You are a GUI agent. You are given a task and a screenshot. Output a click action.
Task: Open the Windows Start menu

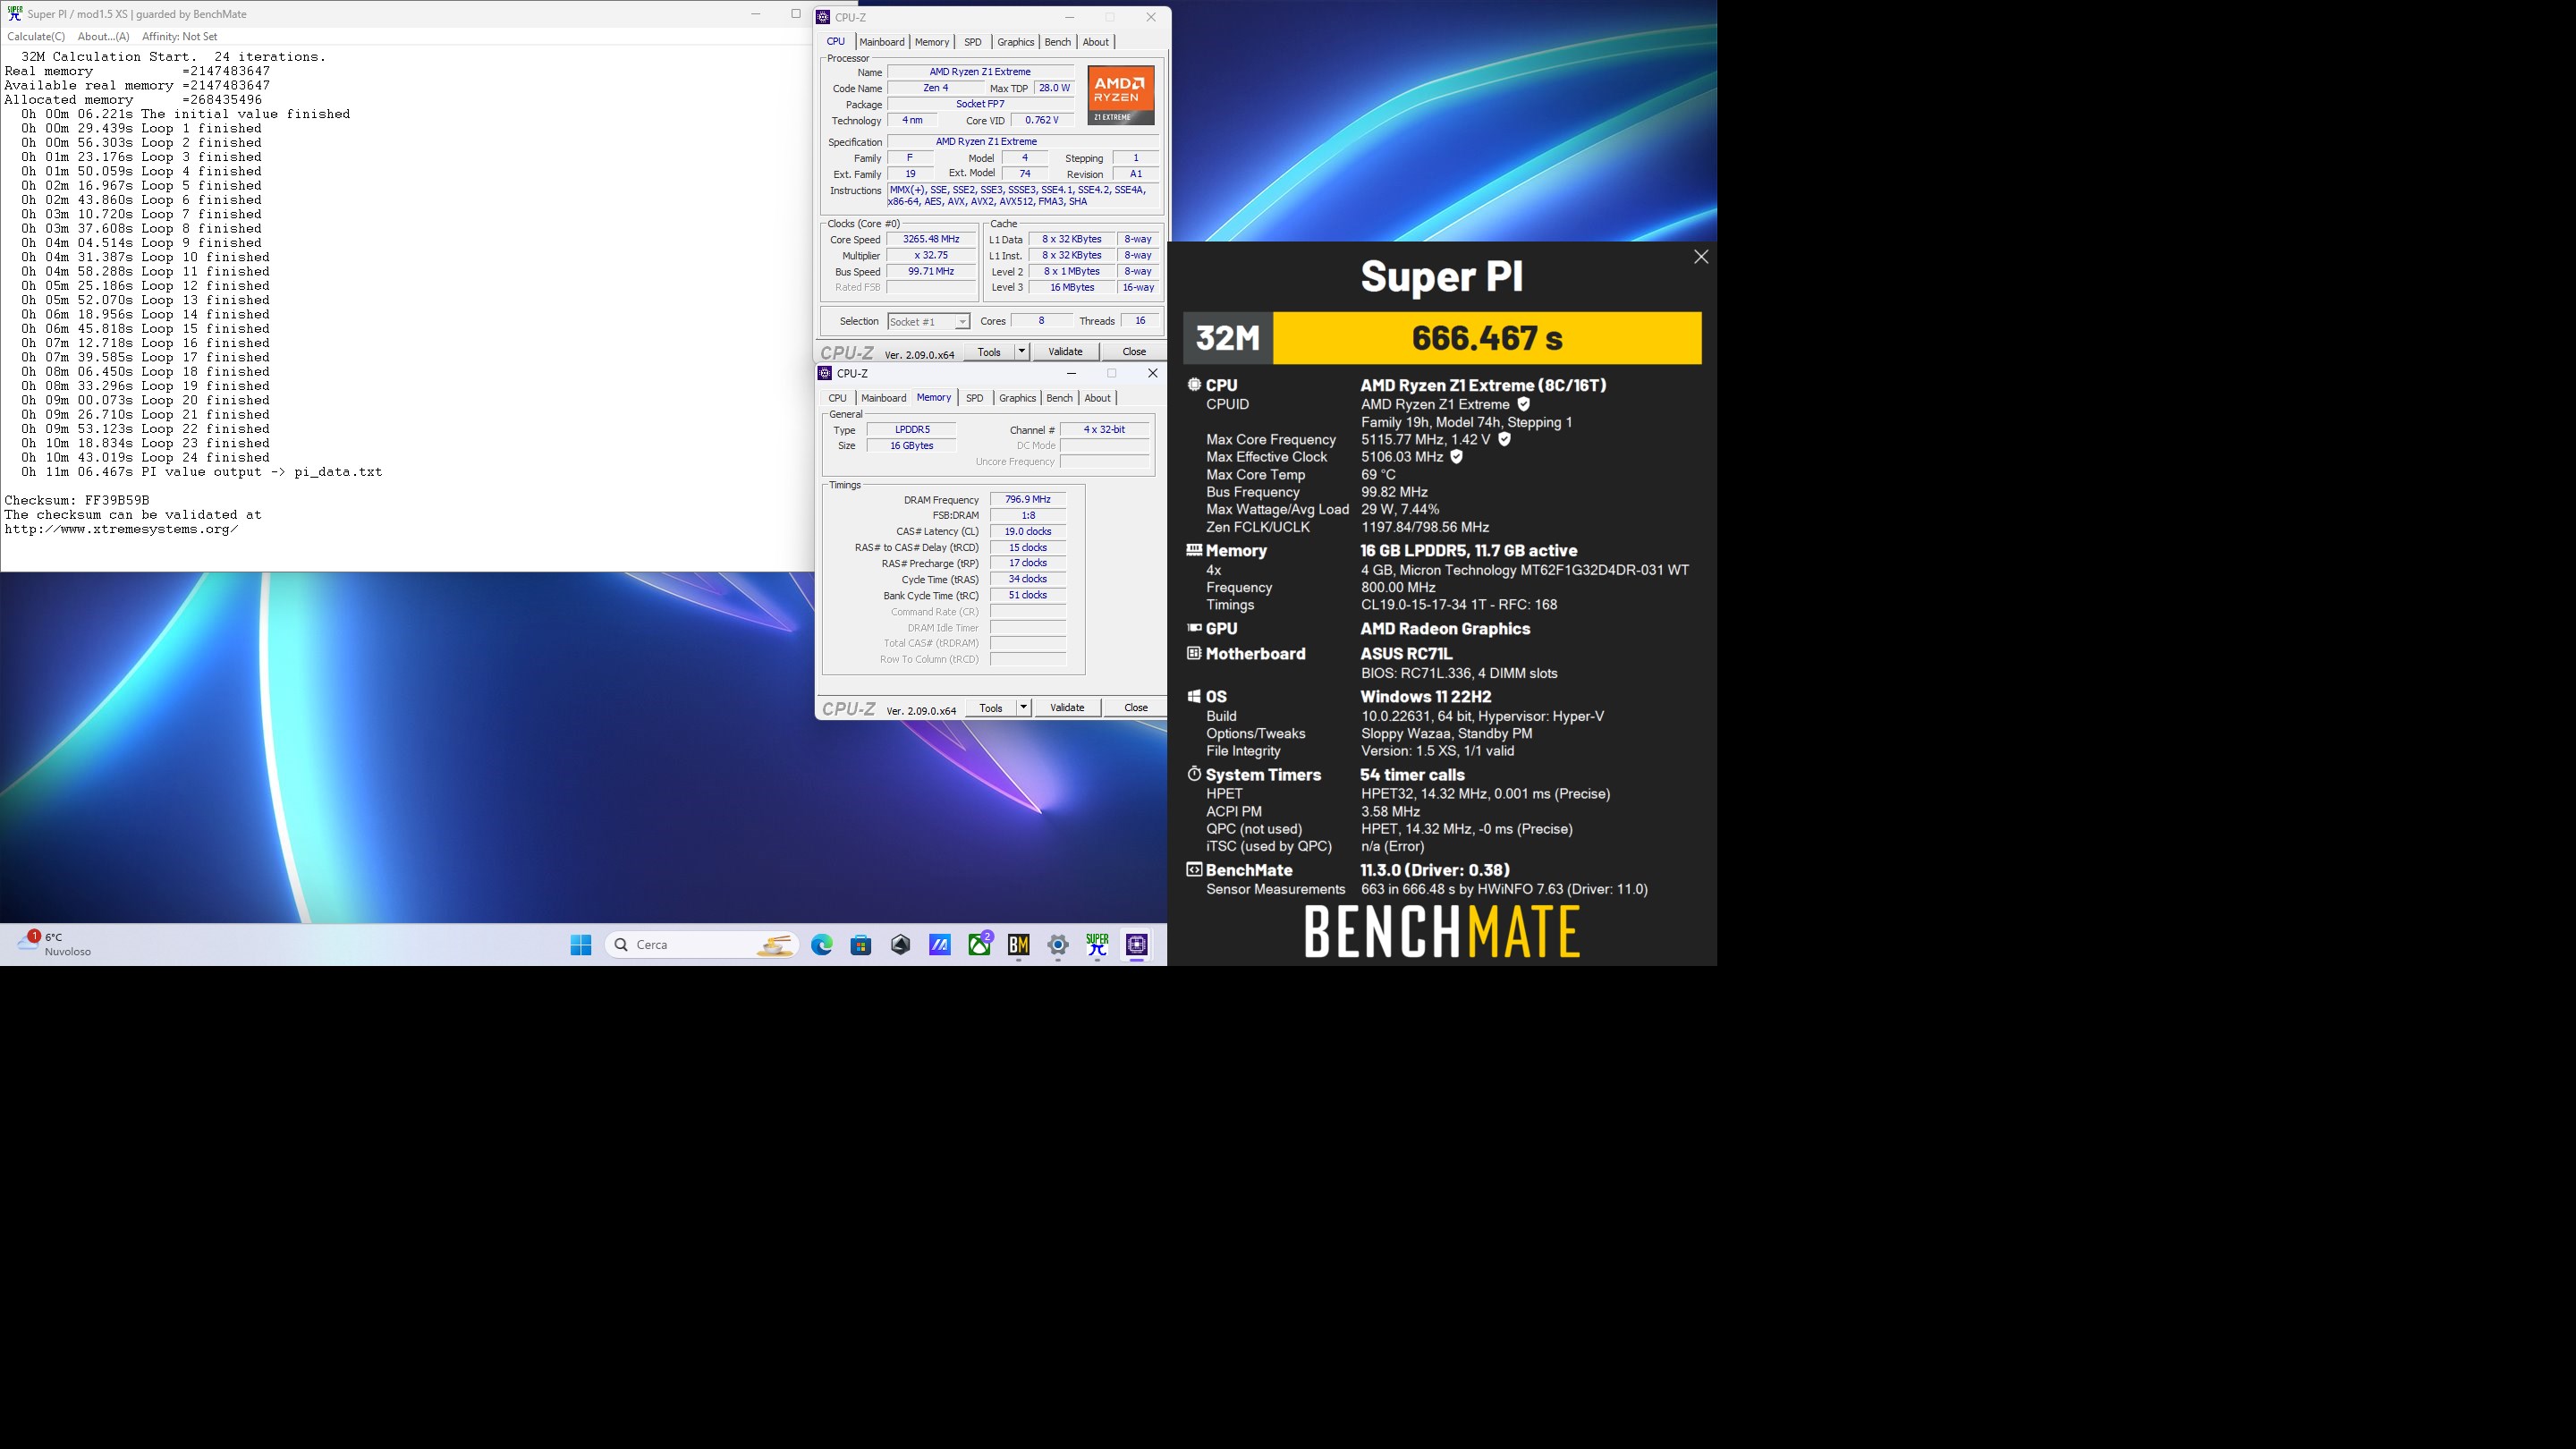coord(581,945)
